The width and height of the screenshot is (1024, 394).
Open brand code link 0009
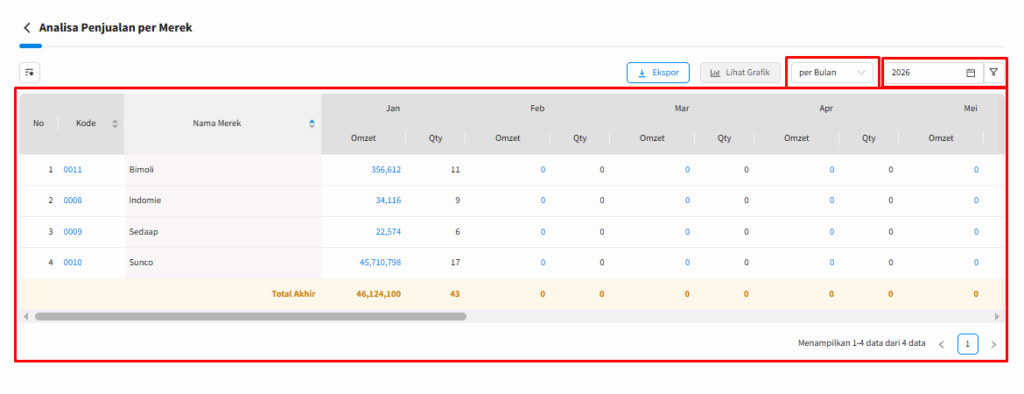[72, 231]
